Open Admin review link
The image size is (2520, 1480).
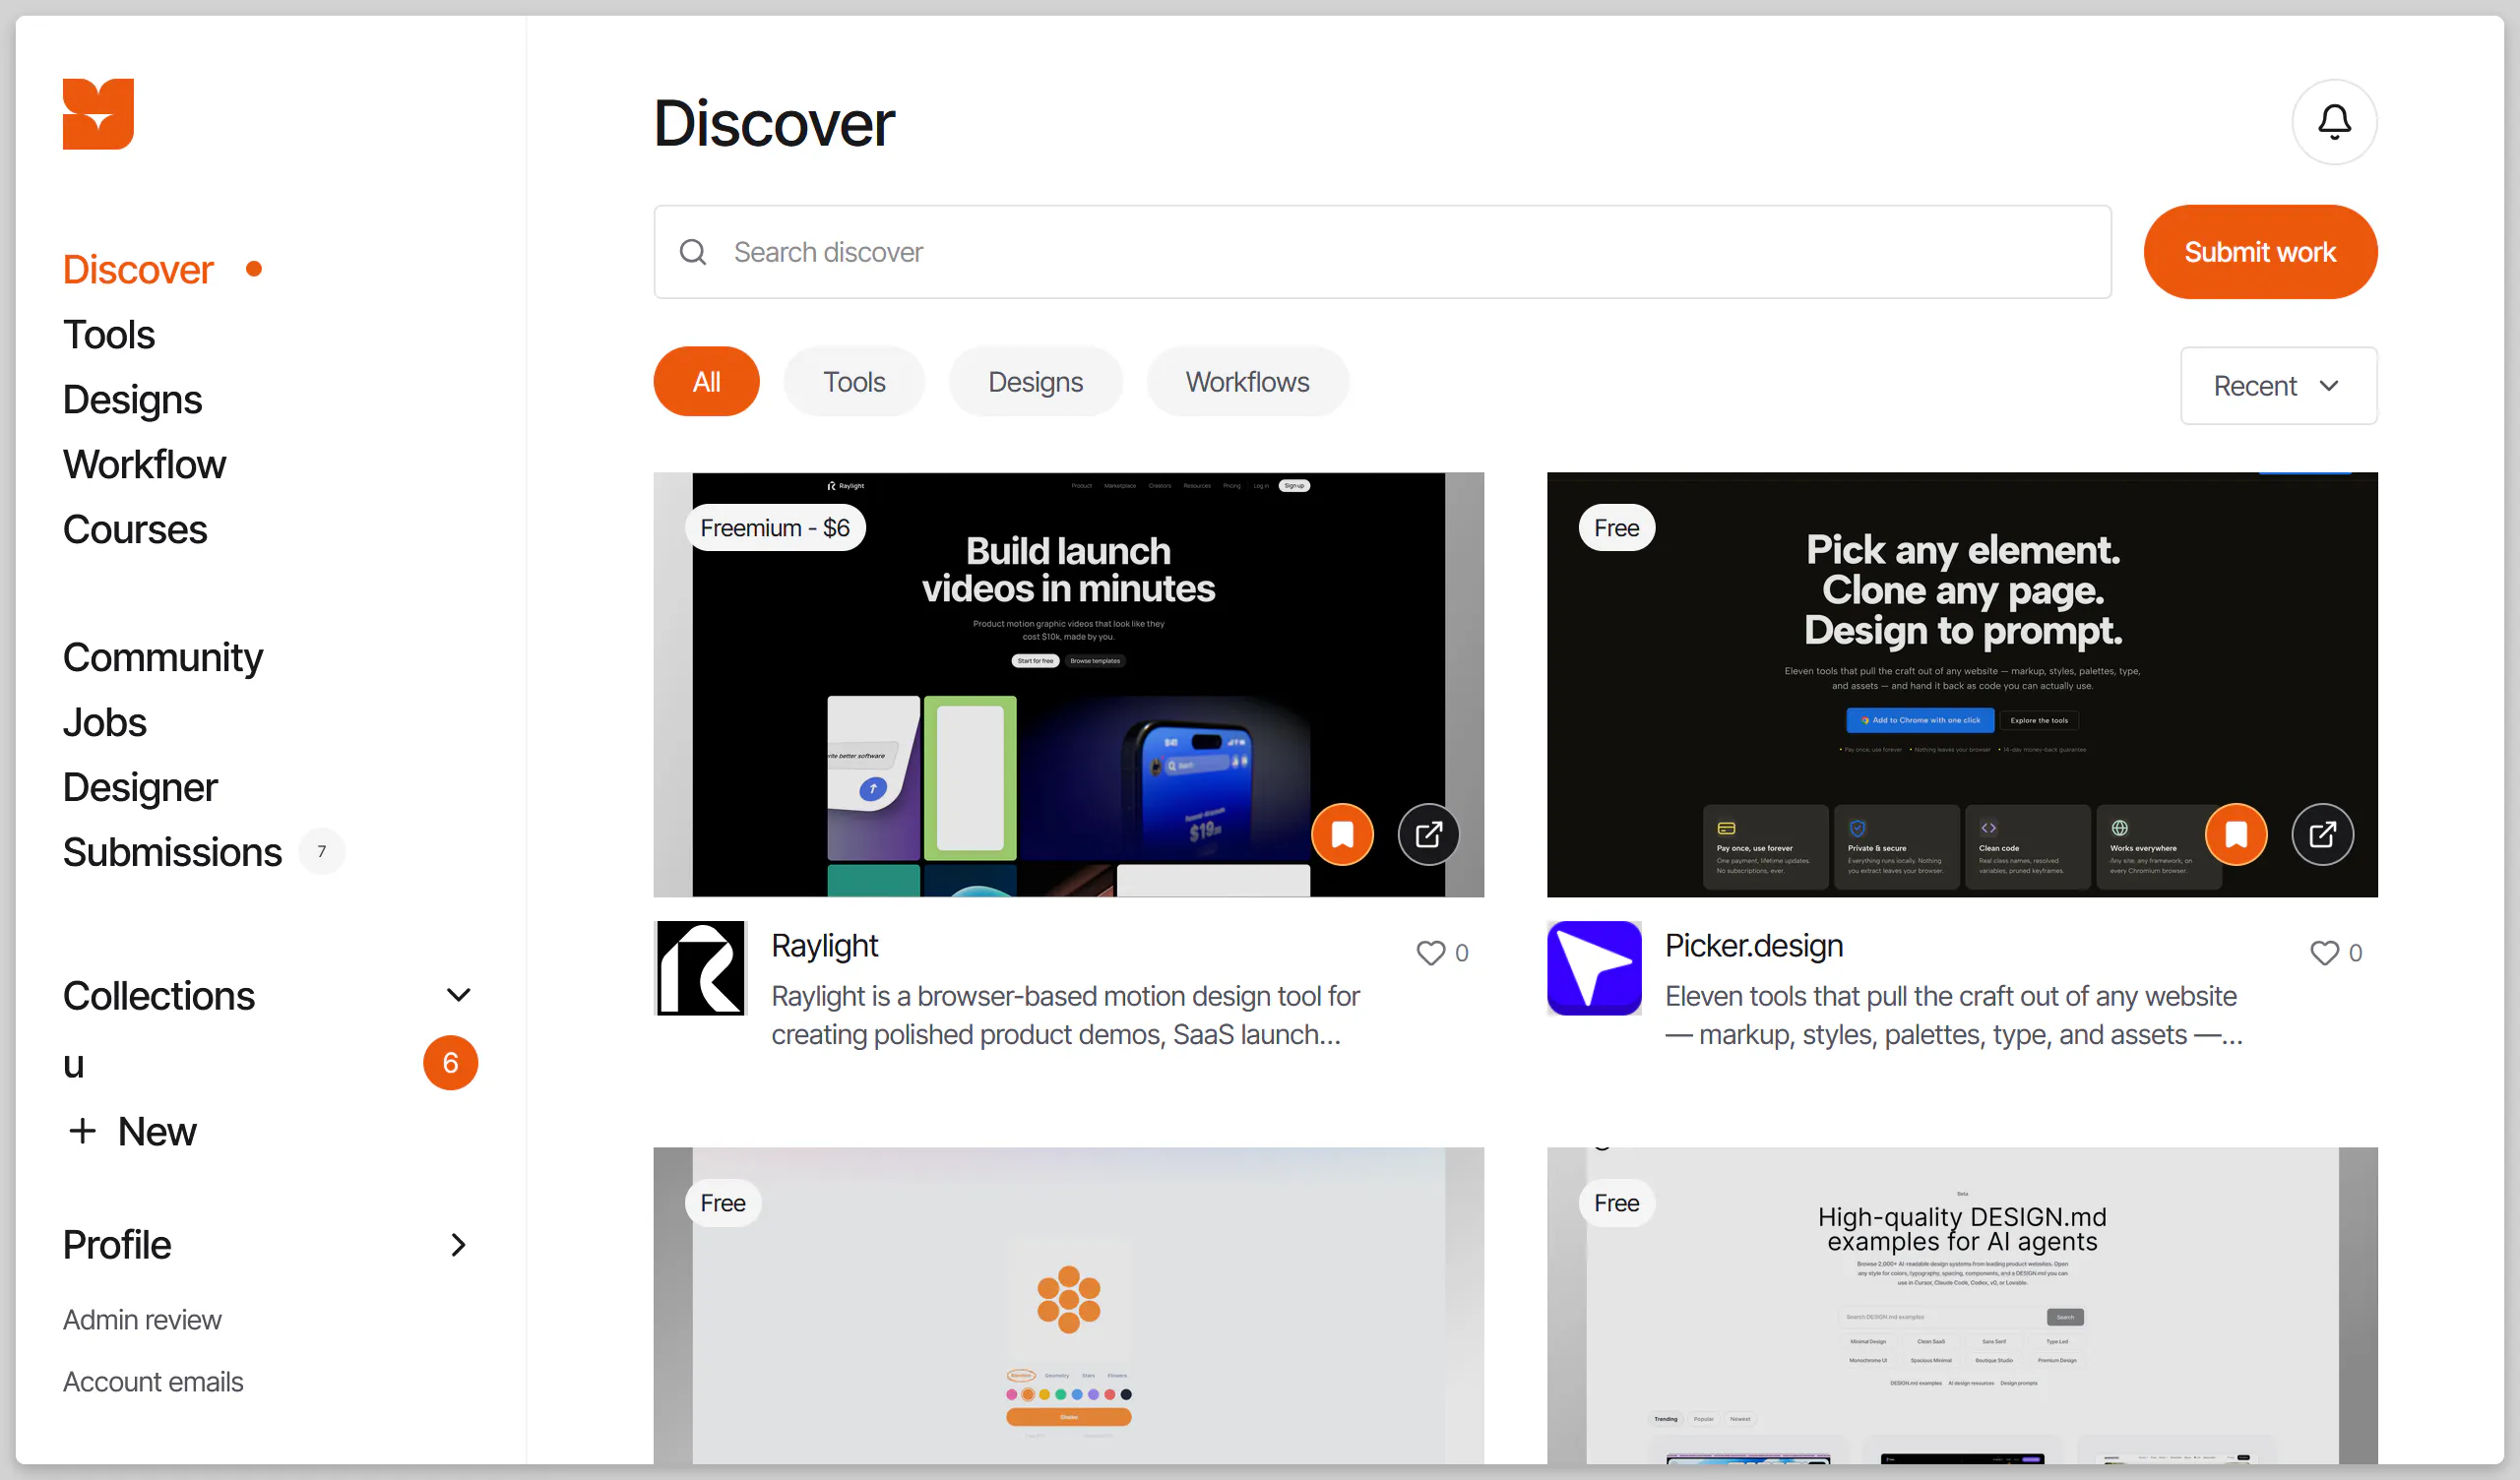142,1320
